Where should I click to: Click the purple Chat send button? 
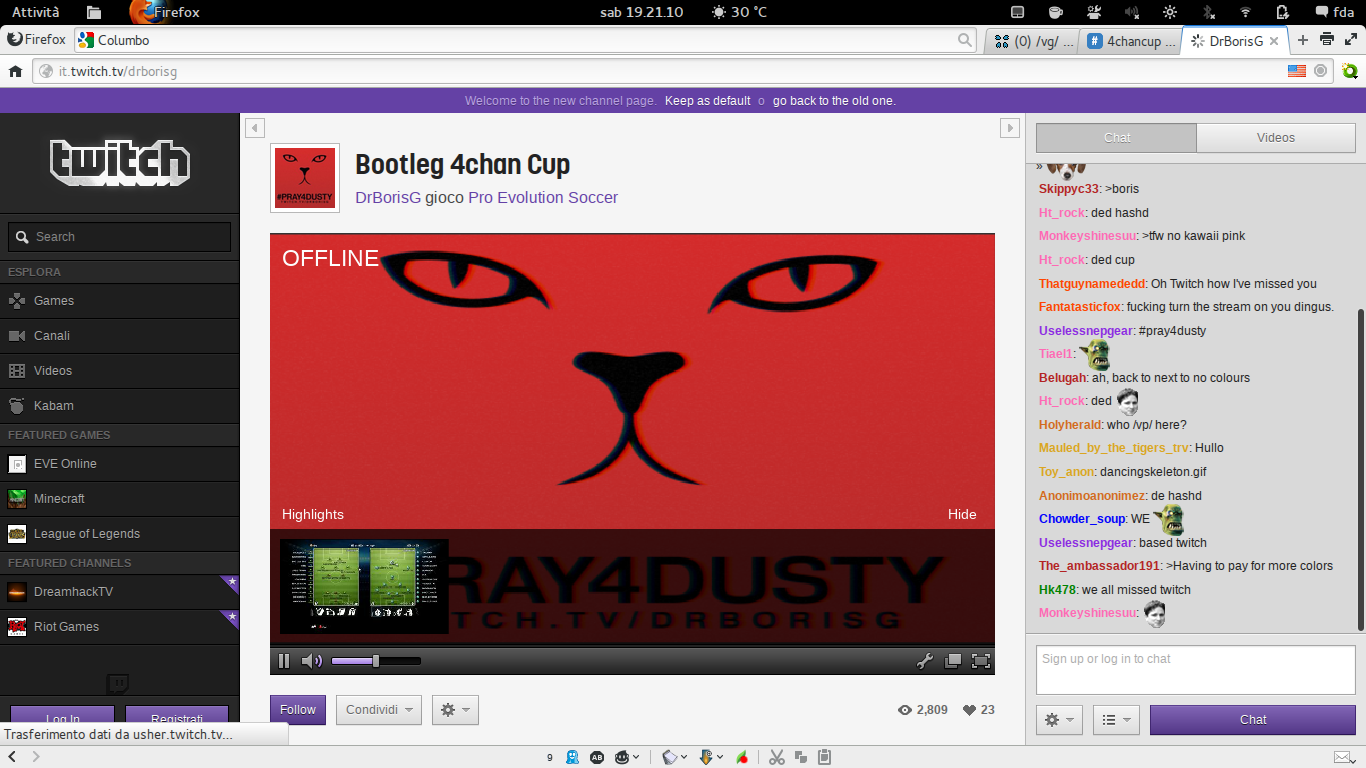pos(1253,720)
